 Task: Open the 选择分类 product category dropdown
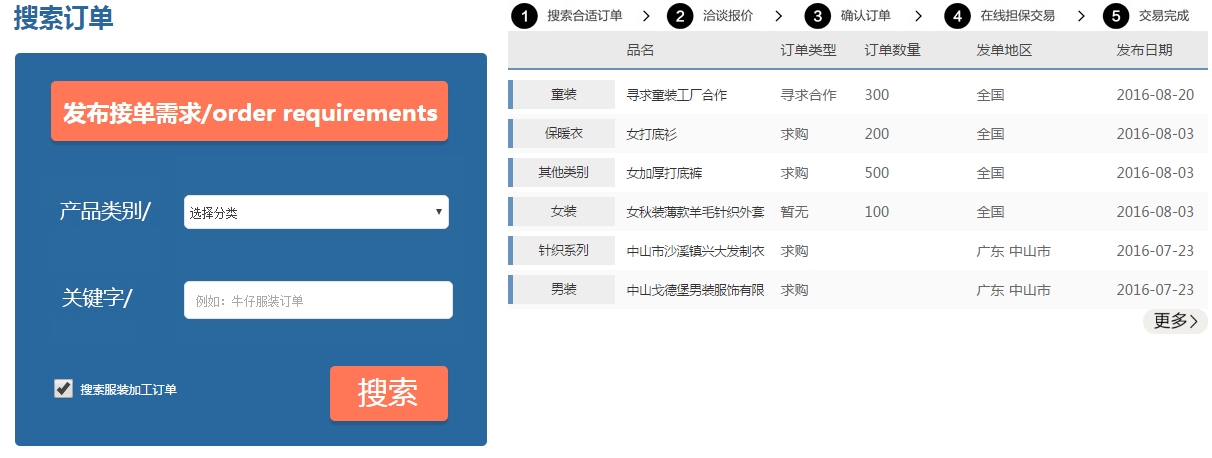(316, 212)
